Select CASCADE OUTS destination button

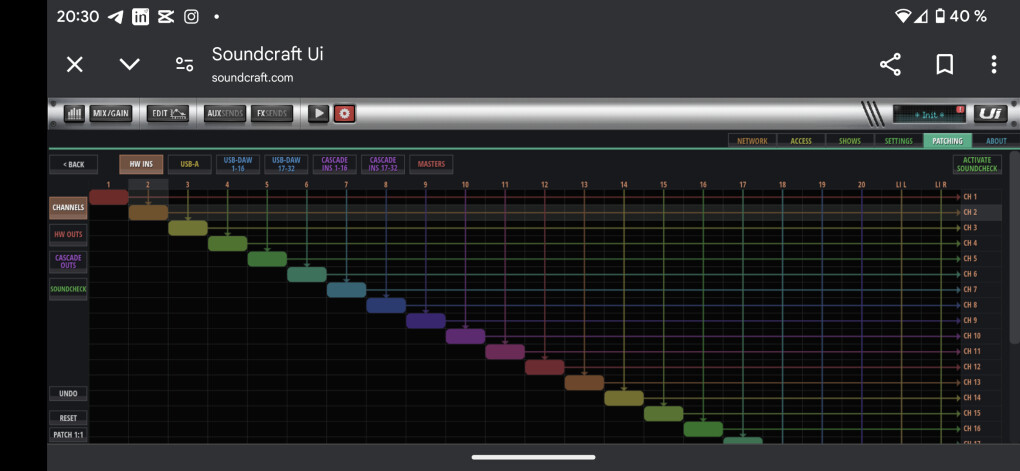tap(68, 261)
